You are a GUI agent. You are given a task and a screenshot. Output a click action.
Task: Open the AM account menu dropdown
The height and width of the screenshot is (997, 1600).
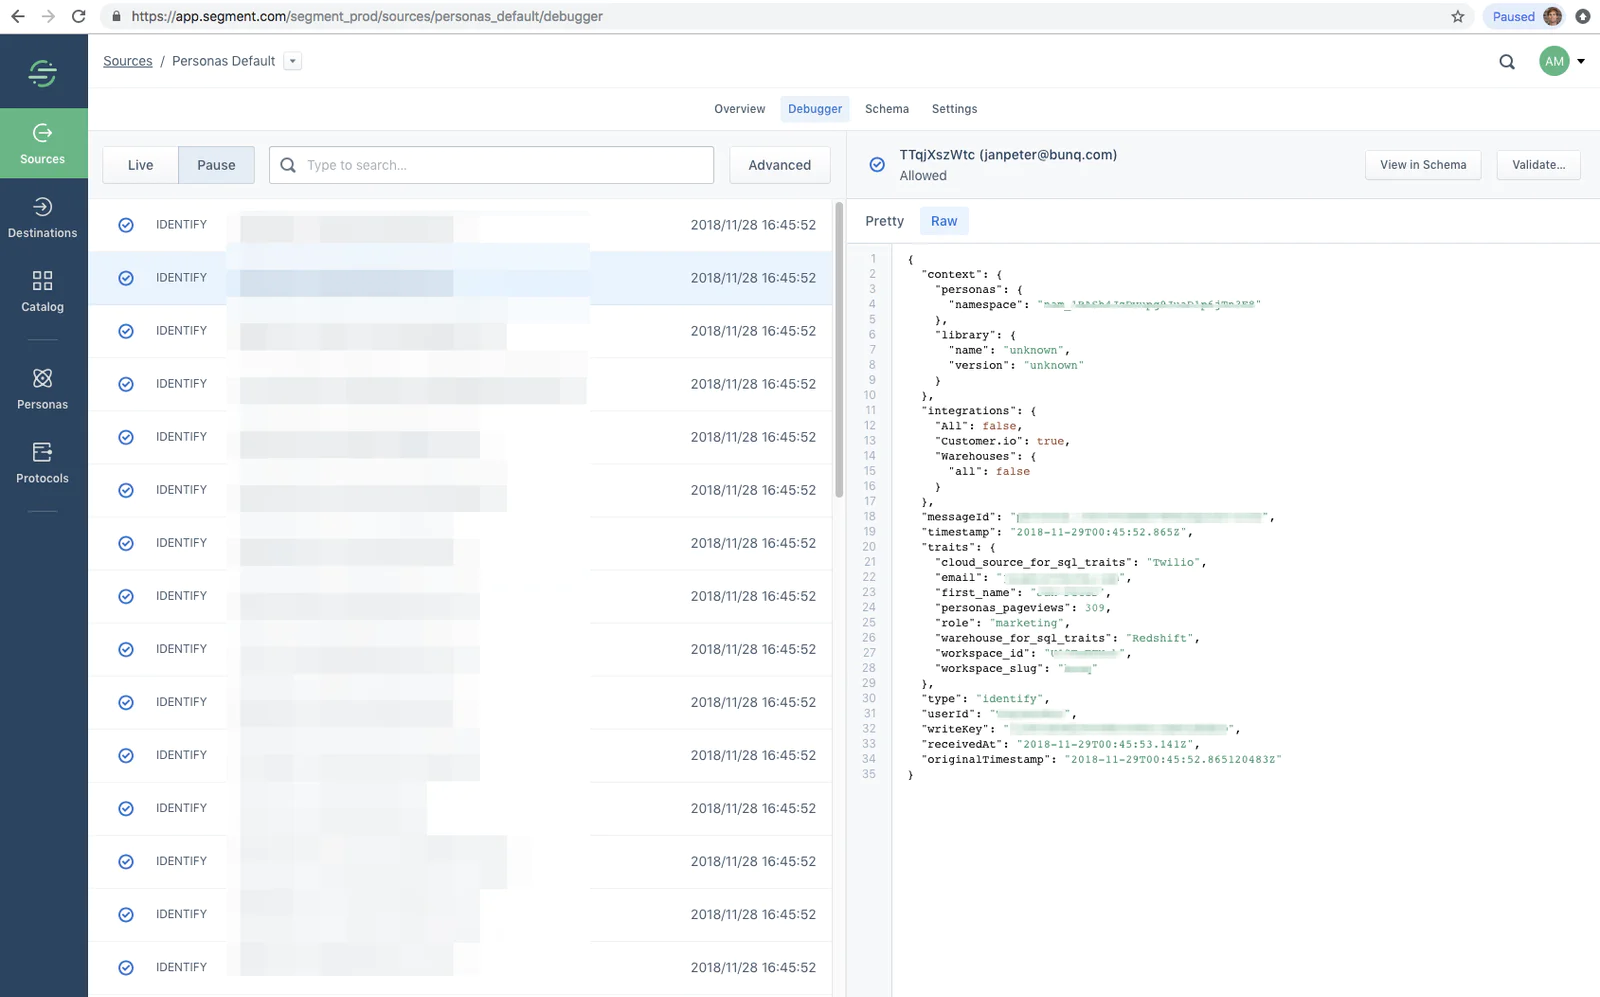pos(1560,61)
